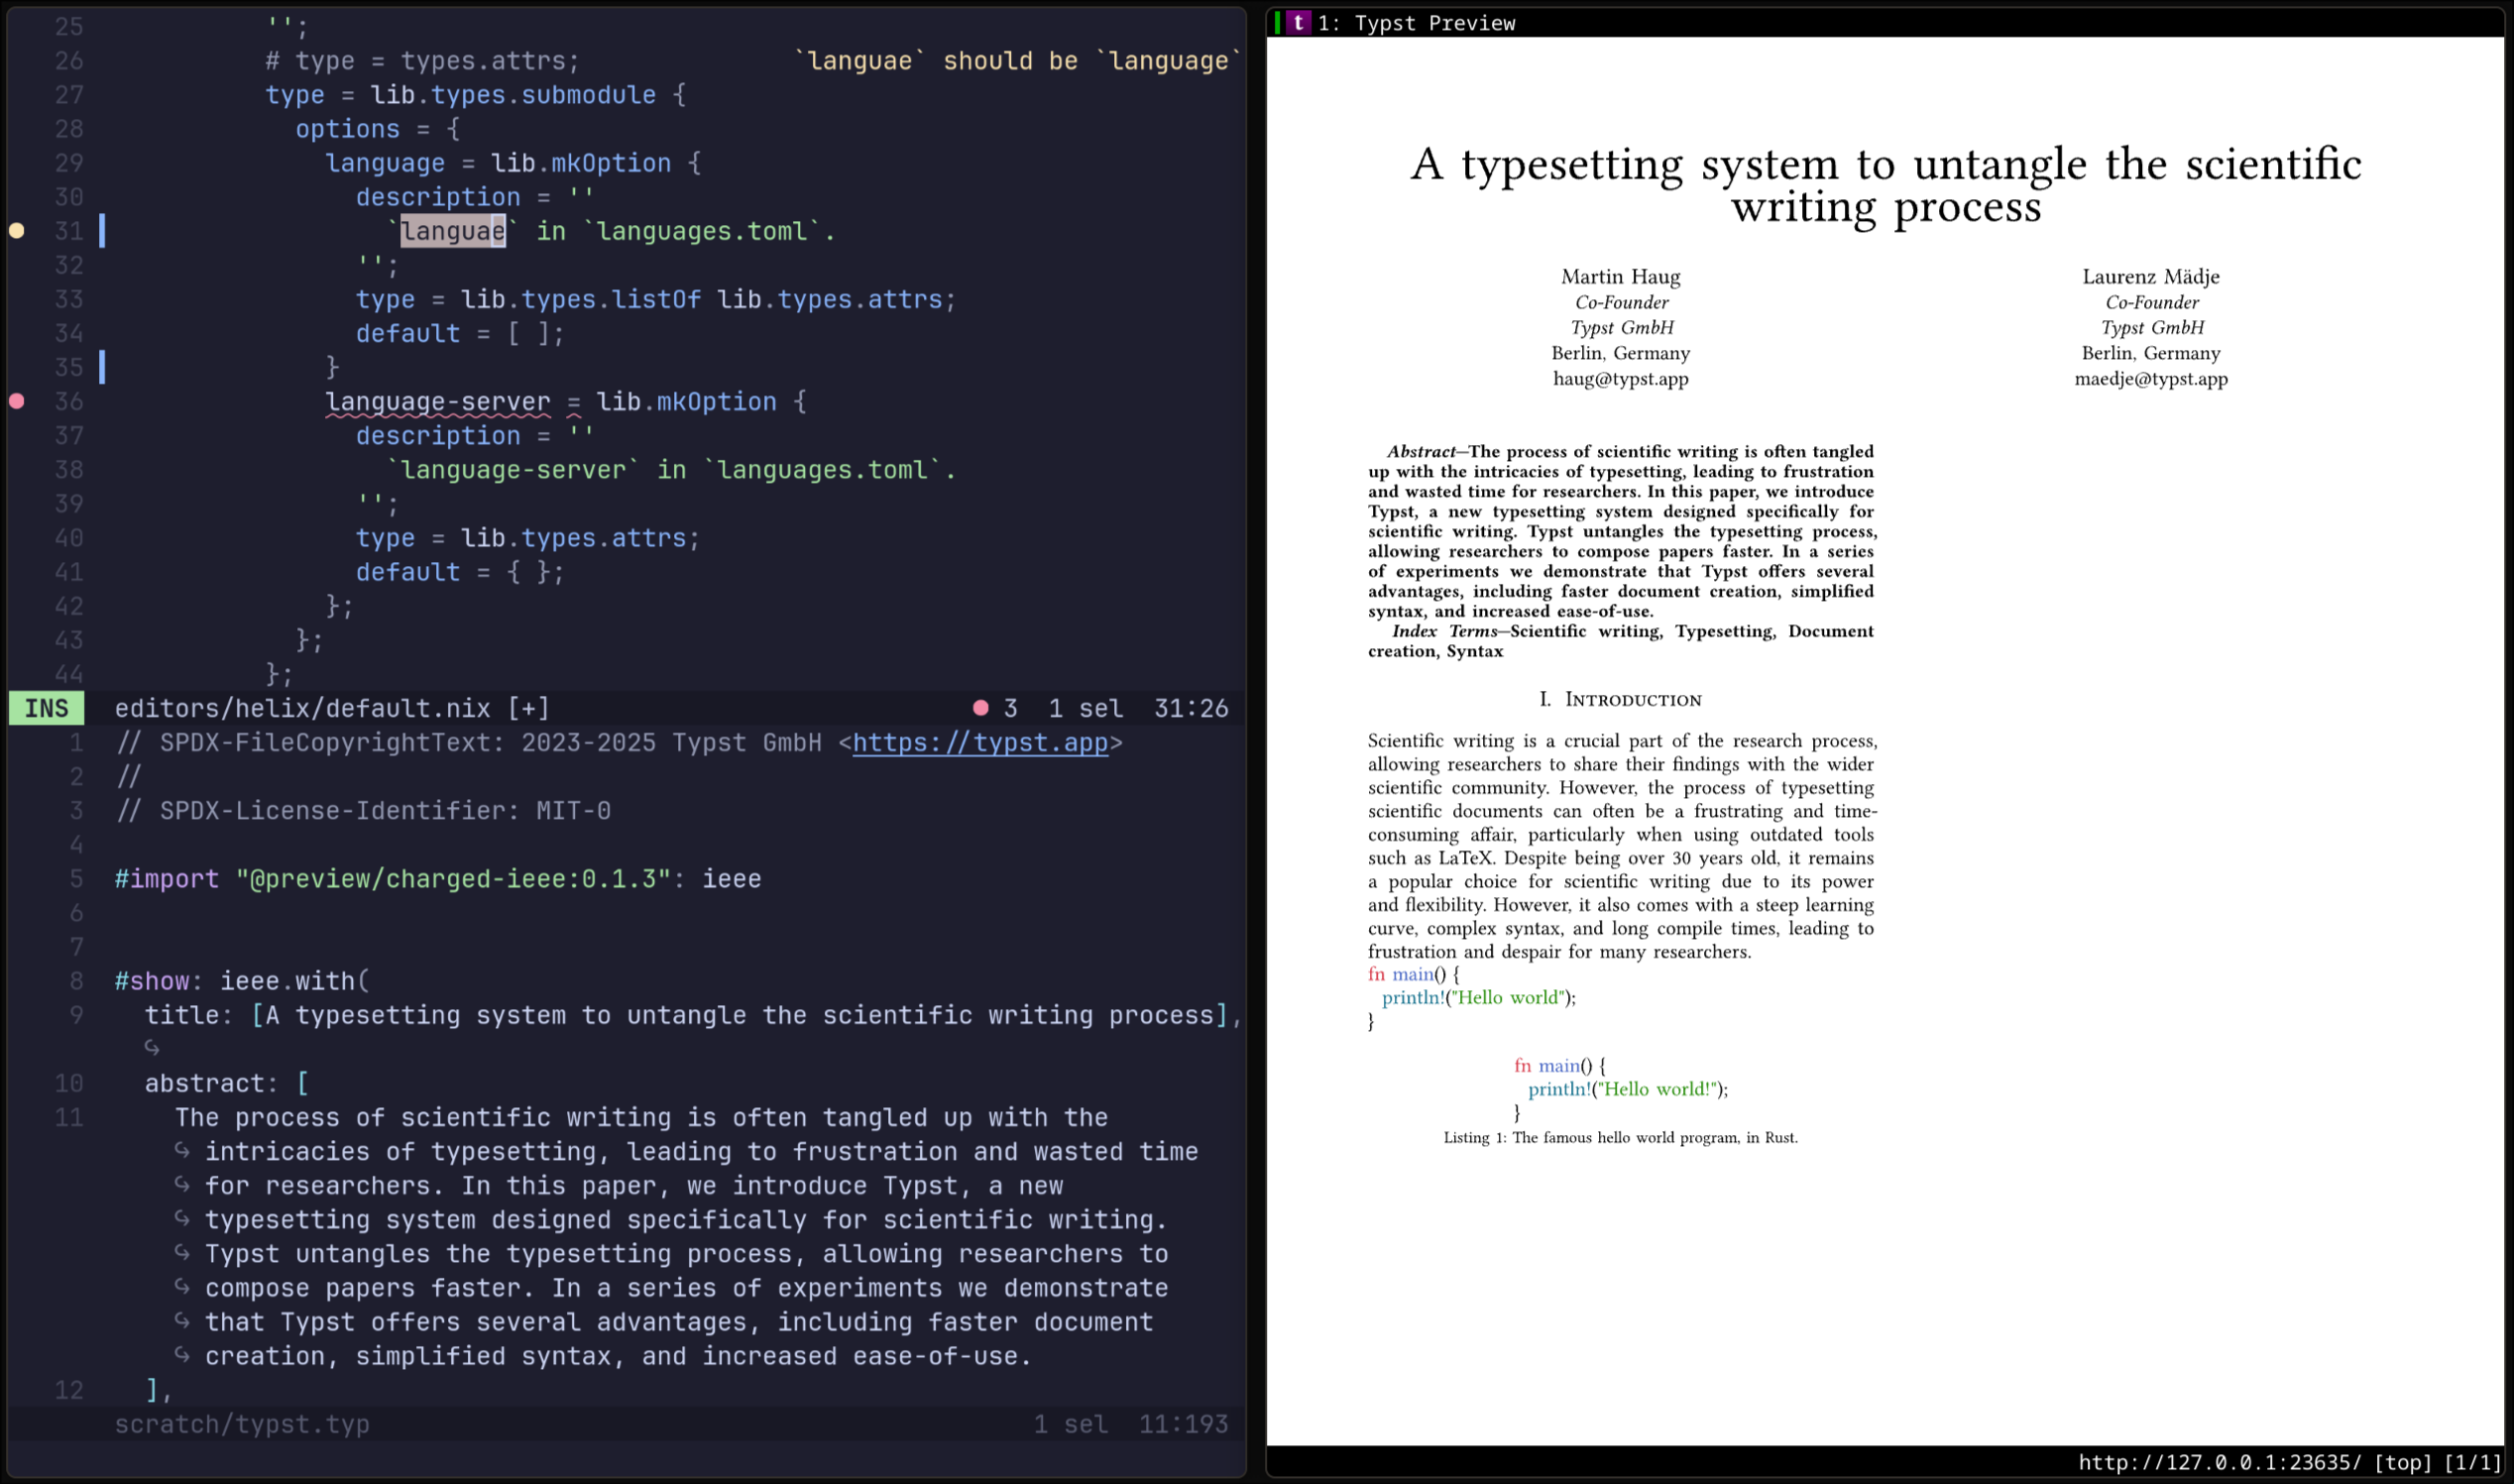This screenshot has width=2514, height=1484.
Task: Click the INS mode indicator
Action: 47,708
